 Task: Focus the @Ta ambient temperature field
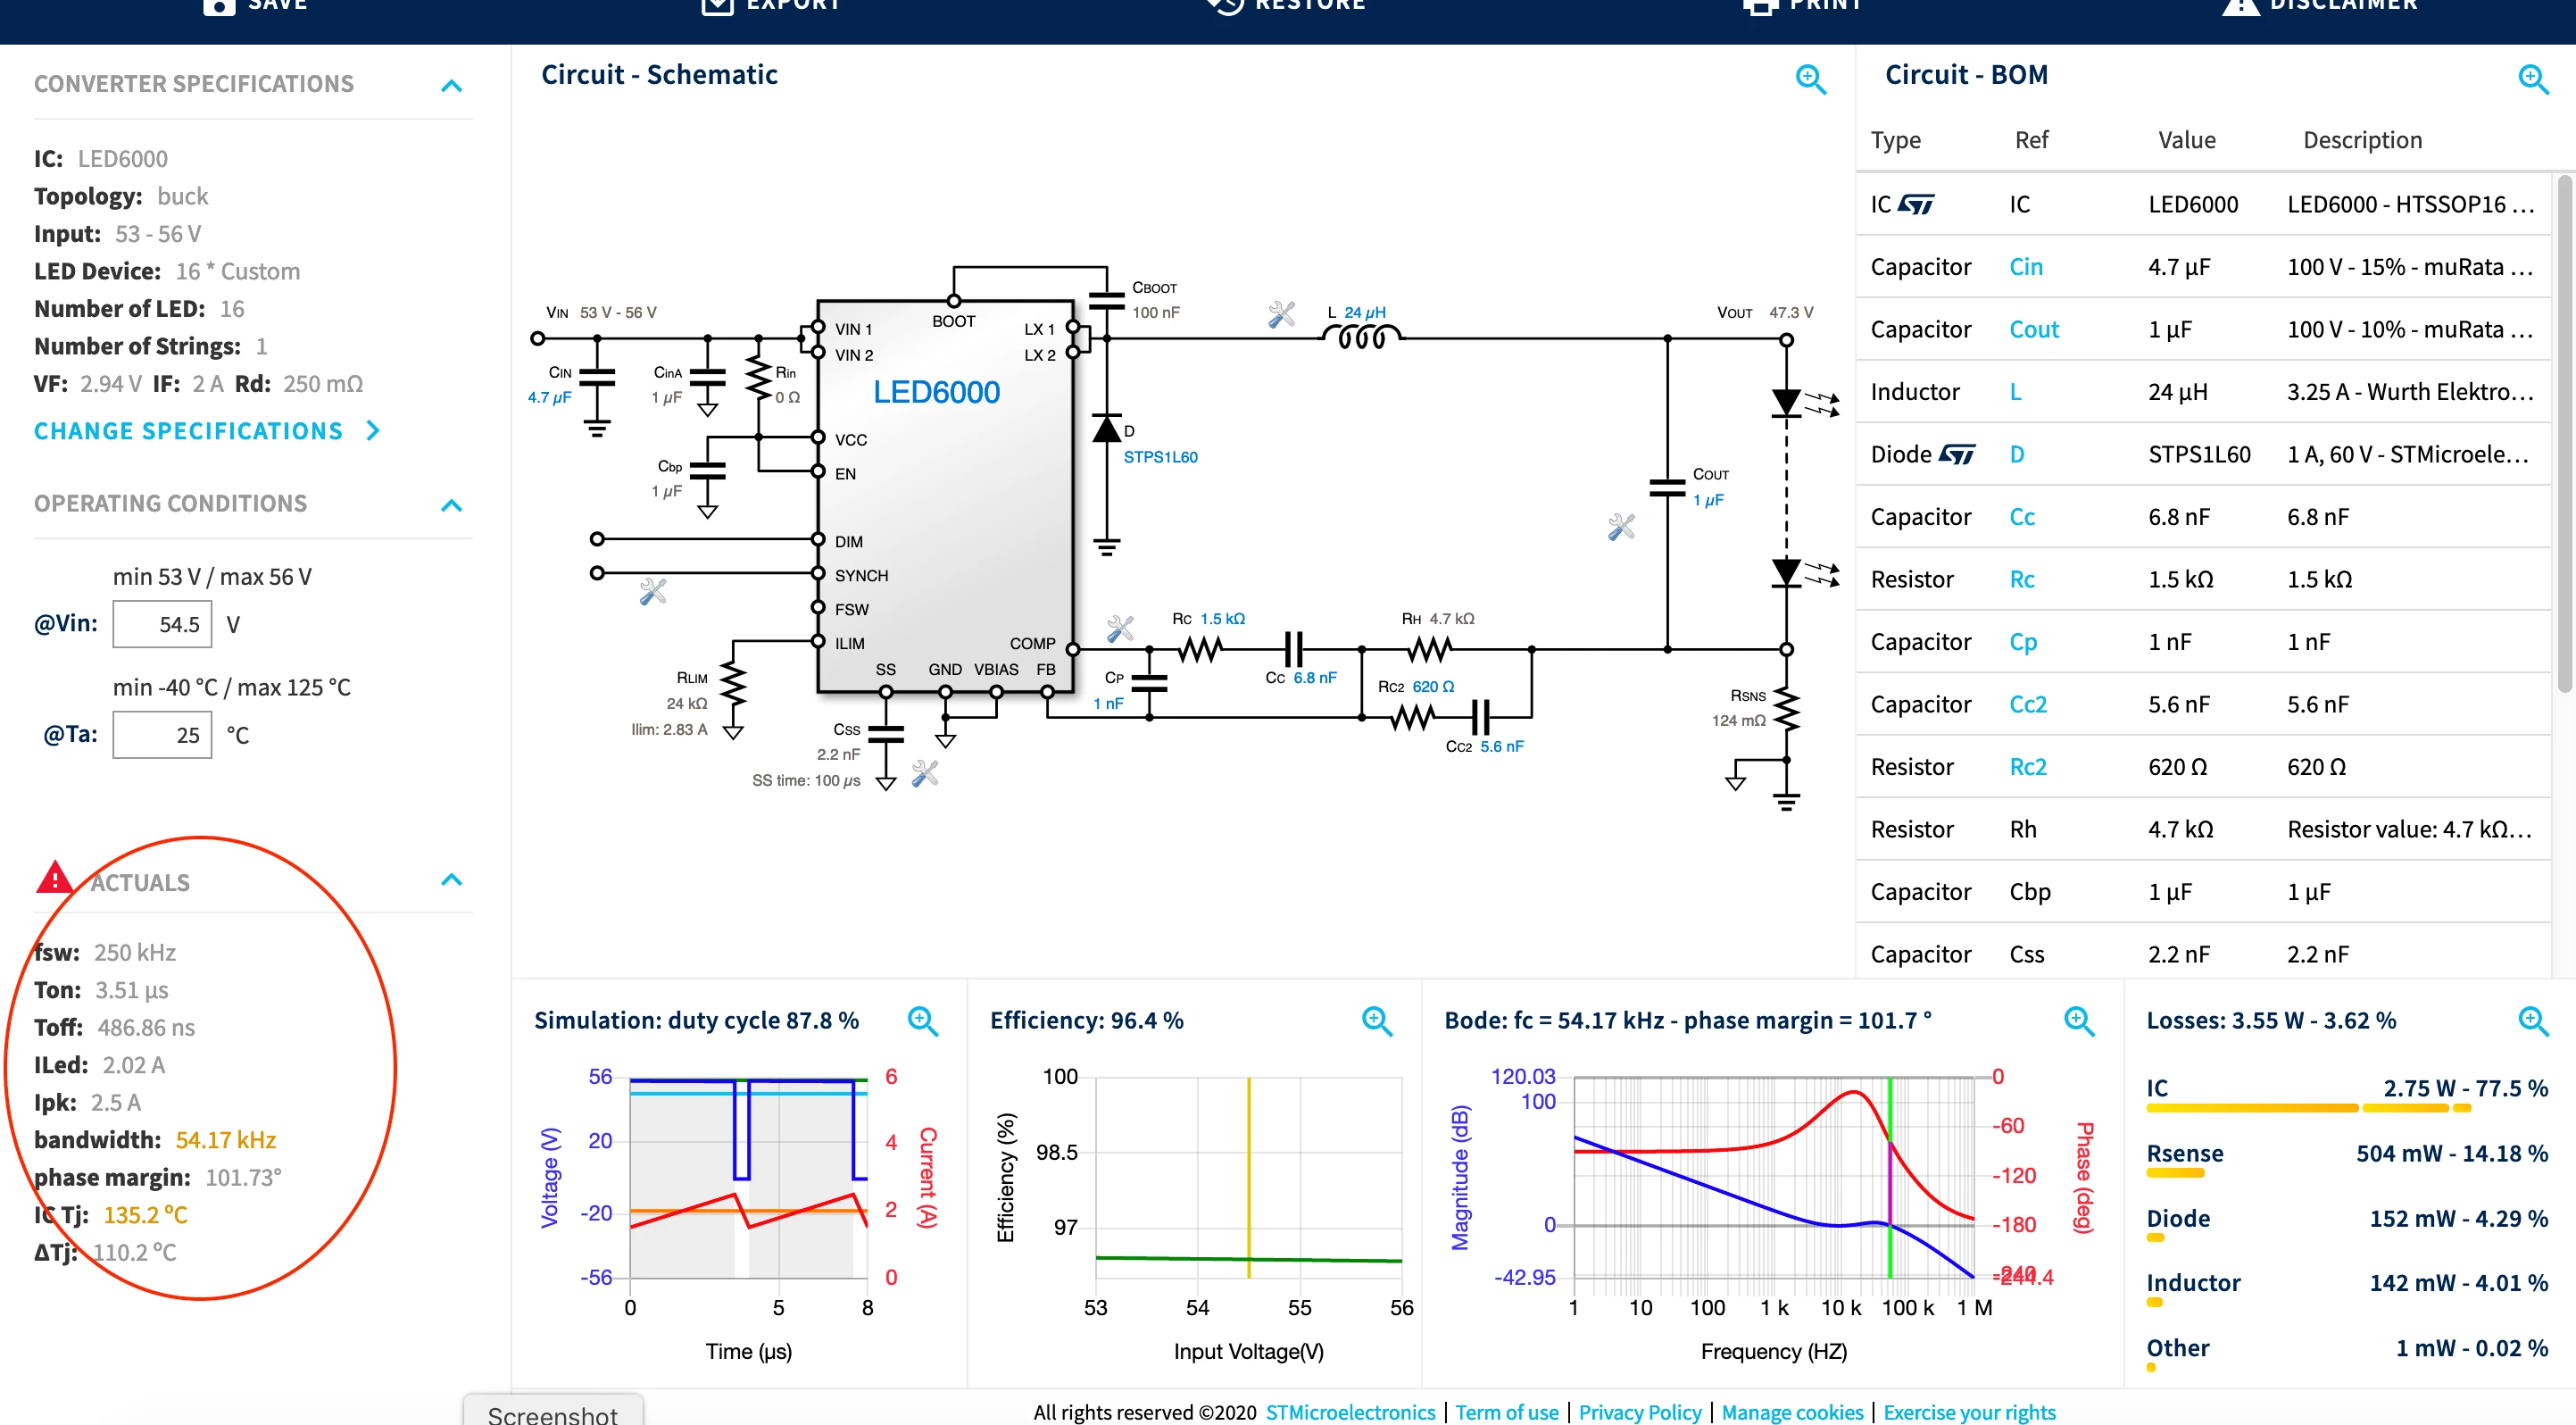coord(162,735)
